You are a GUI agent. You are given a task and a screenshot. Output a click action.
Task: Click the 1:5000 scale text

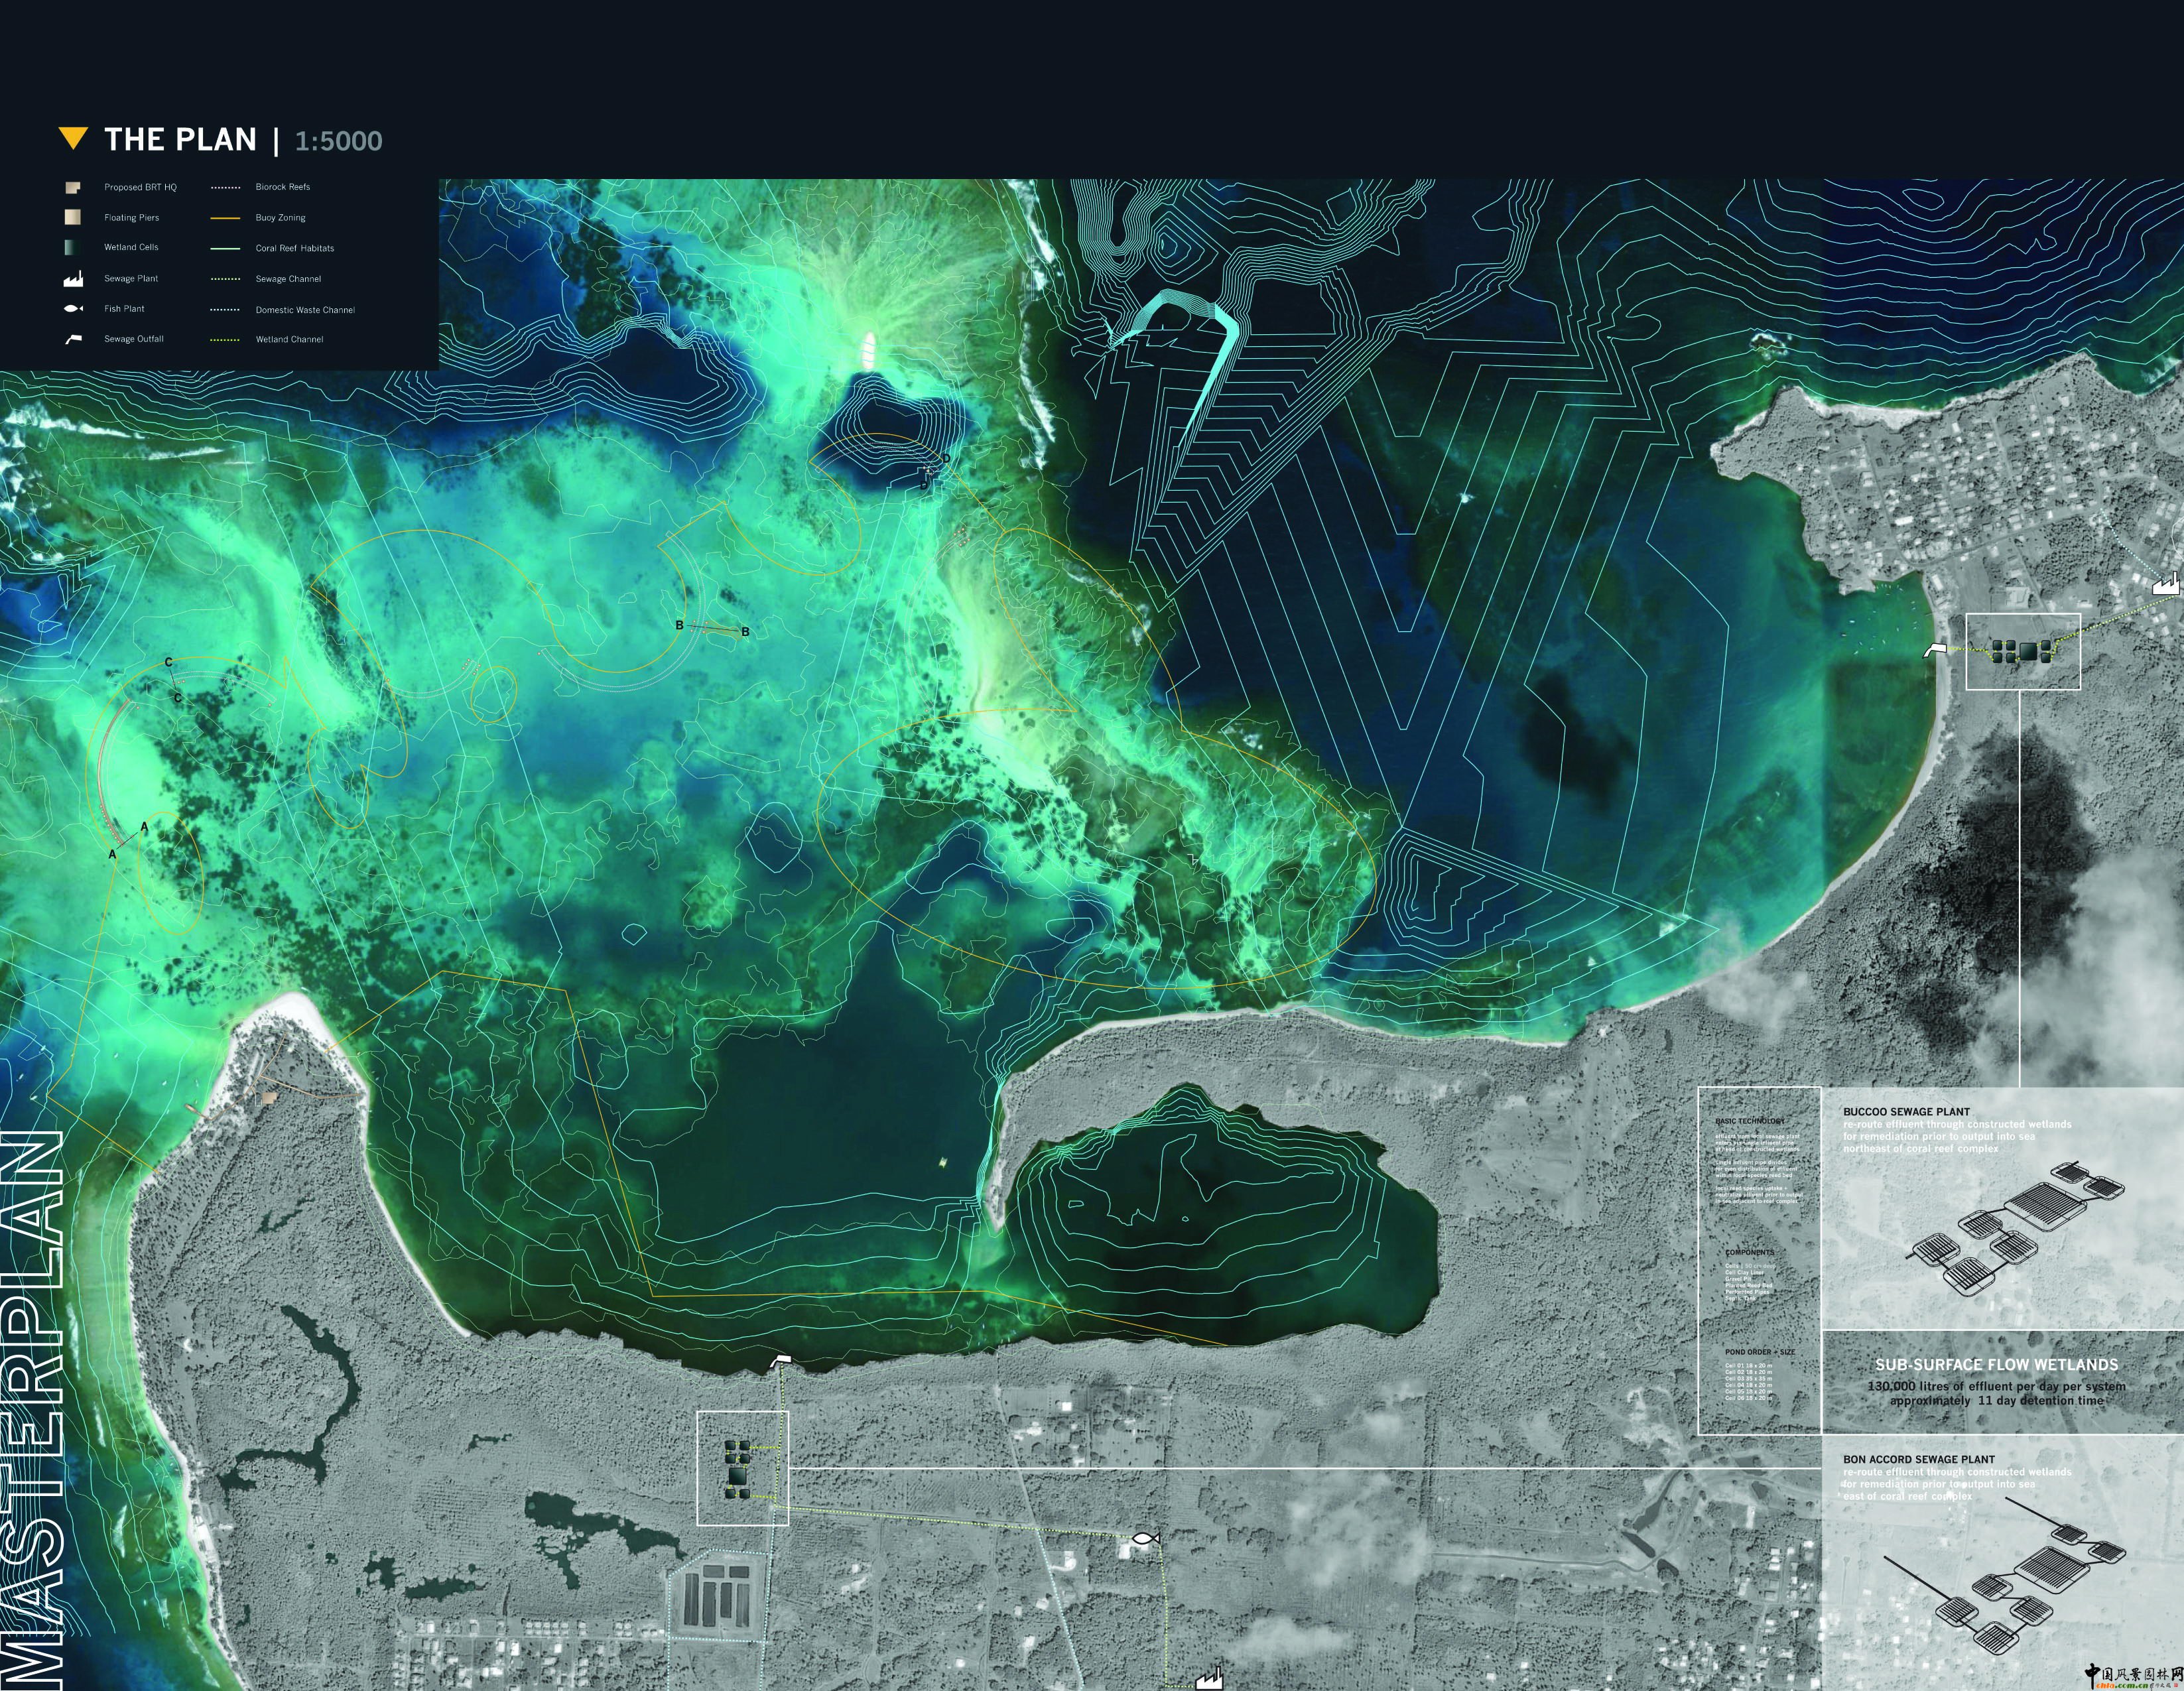click(338, 141)
